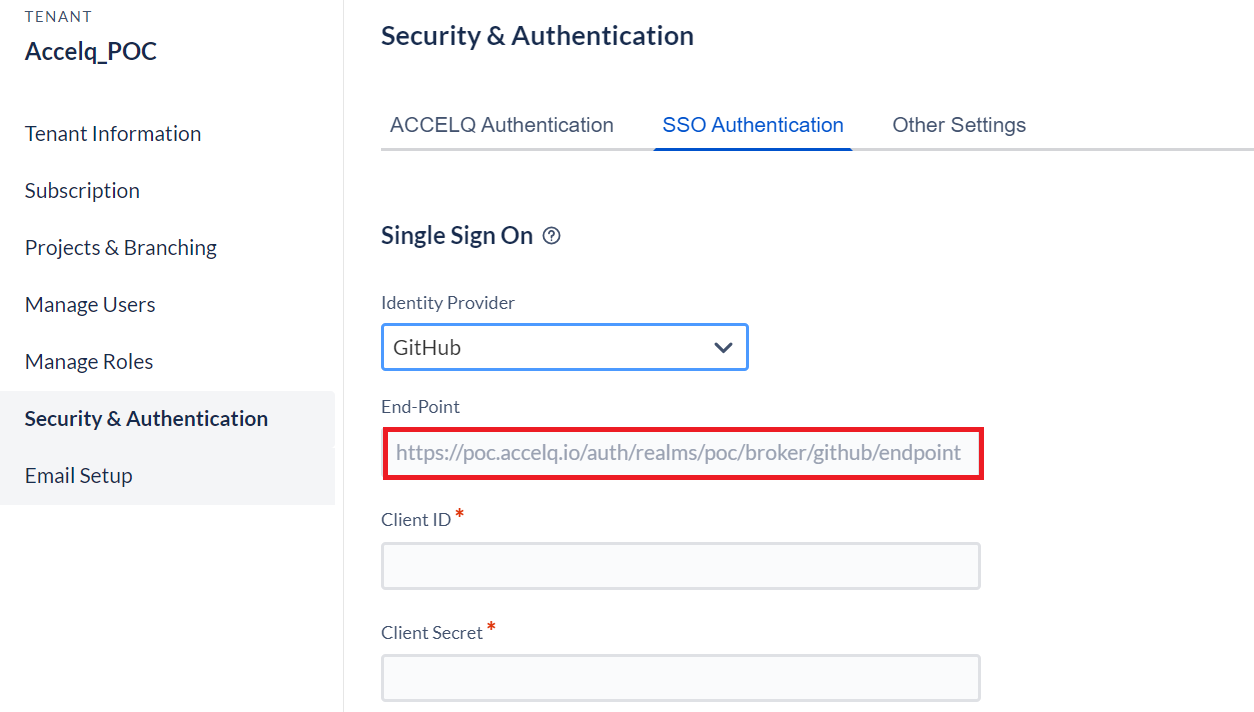Click Security & Authentication sidebar item

pos(146,419)
